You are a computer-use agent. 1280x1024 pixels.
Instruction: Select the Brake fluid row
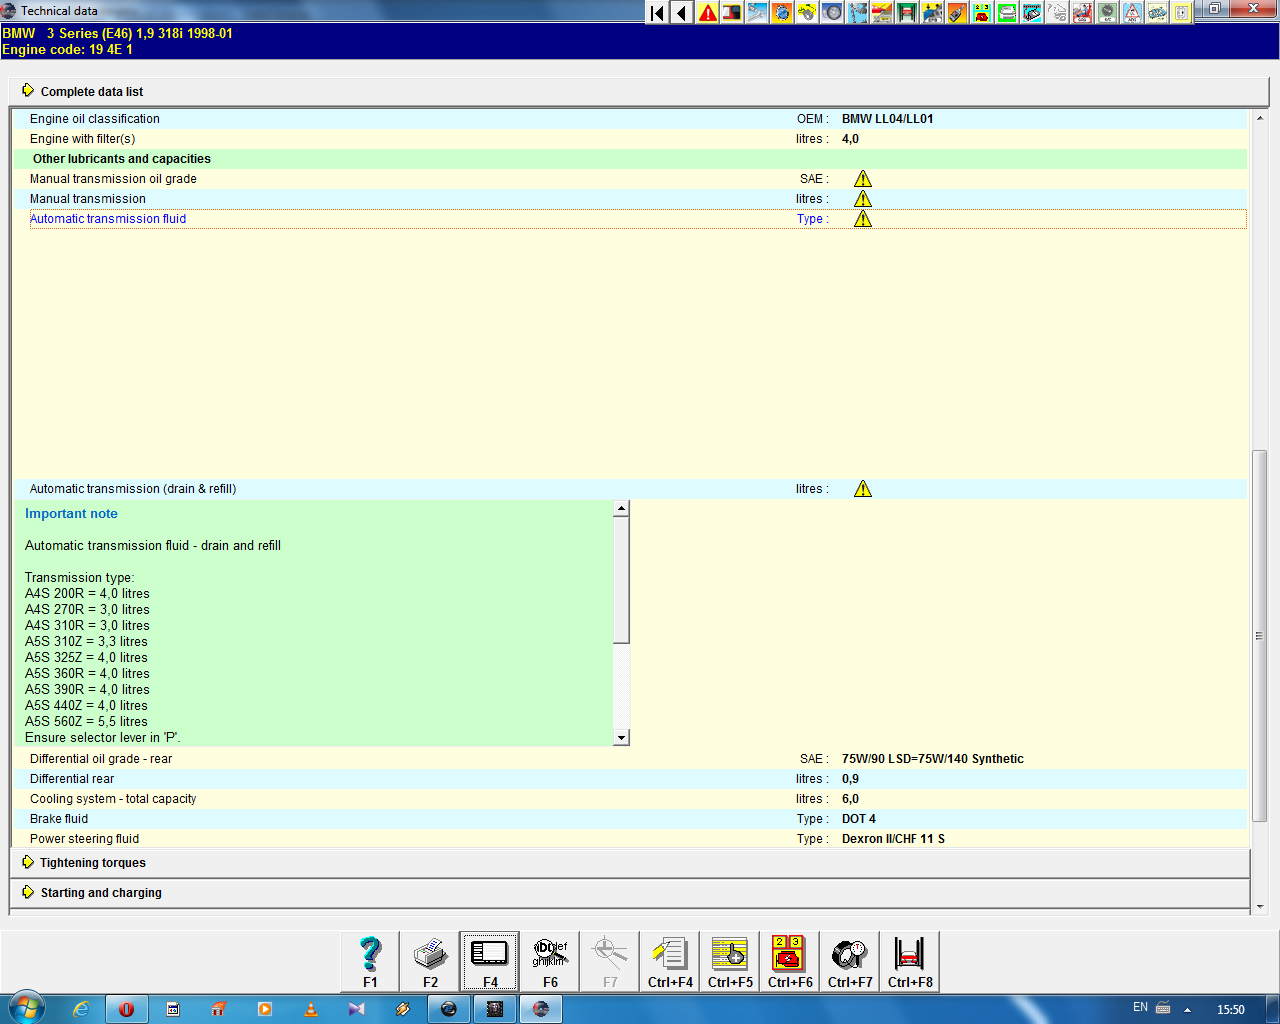631,819
